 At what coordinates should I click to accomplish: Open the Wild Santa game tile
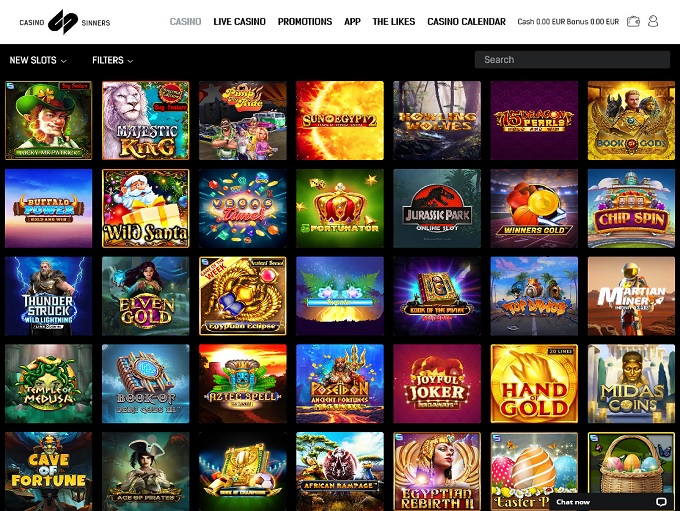[146, 208]
